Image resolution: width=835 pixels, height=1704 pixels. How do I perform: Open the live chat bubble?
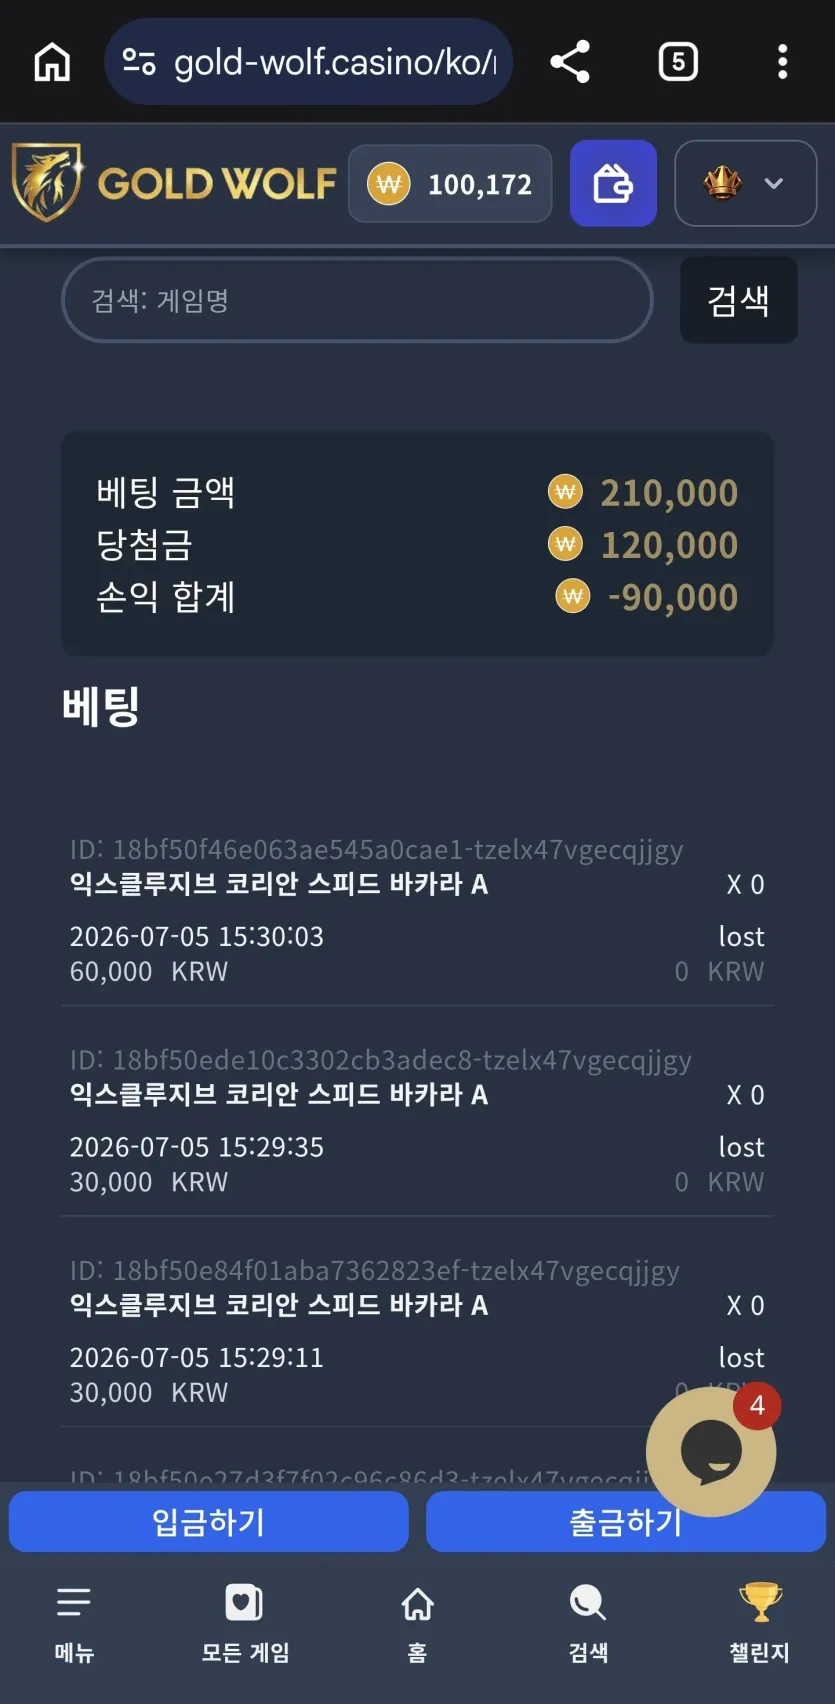point(711,1451)
